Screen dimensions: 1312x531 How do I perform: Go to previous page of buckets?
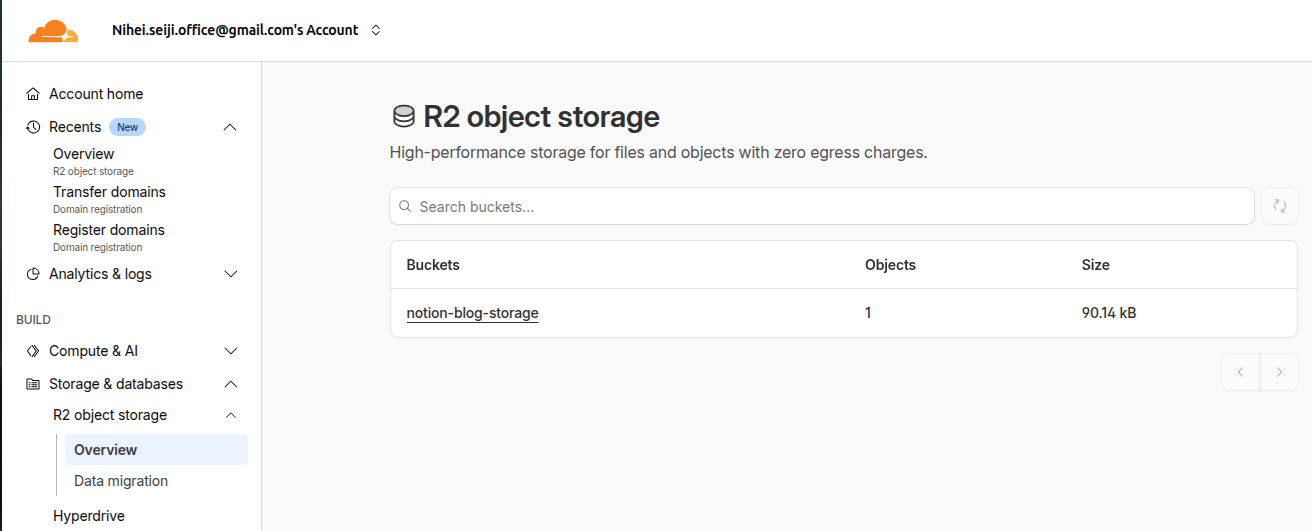(1241, 372)
